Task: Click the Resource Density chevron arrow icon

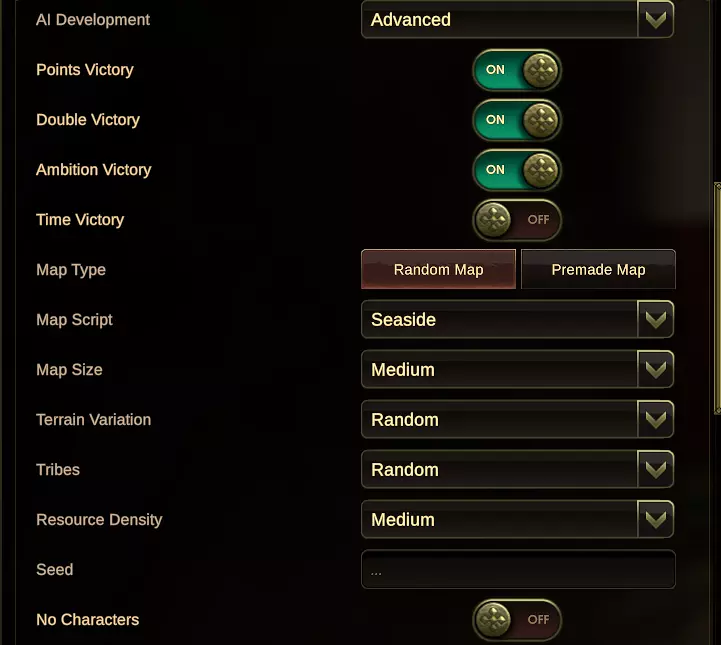Action: 656,520
